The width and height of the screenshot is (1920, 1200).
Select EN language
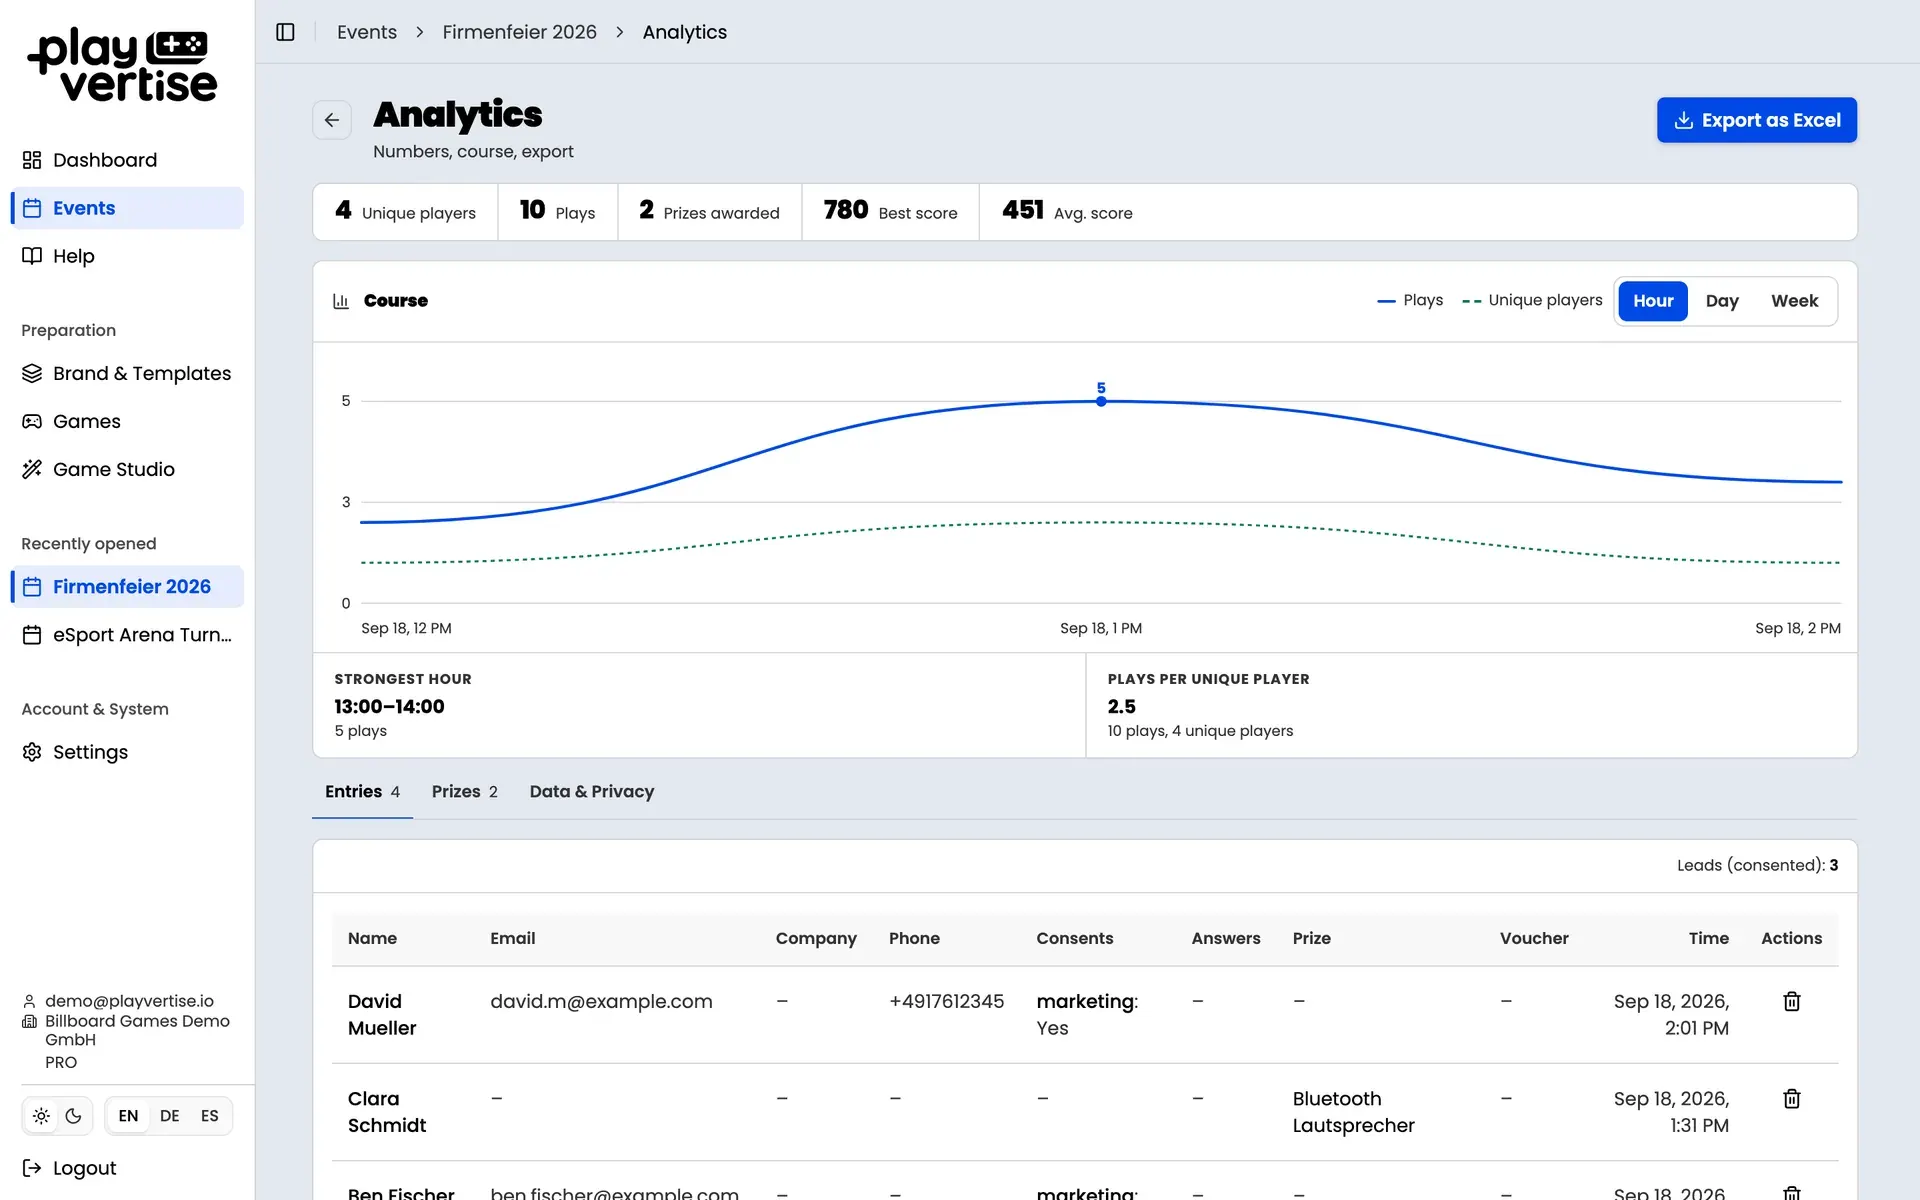(x=128, y=1116)
